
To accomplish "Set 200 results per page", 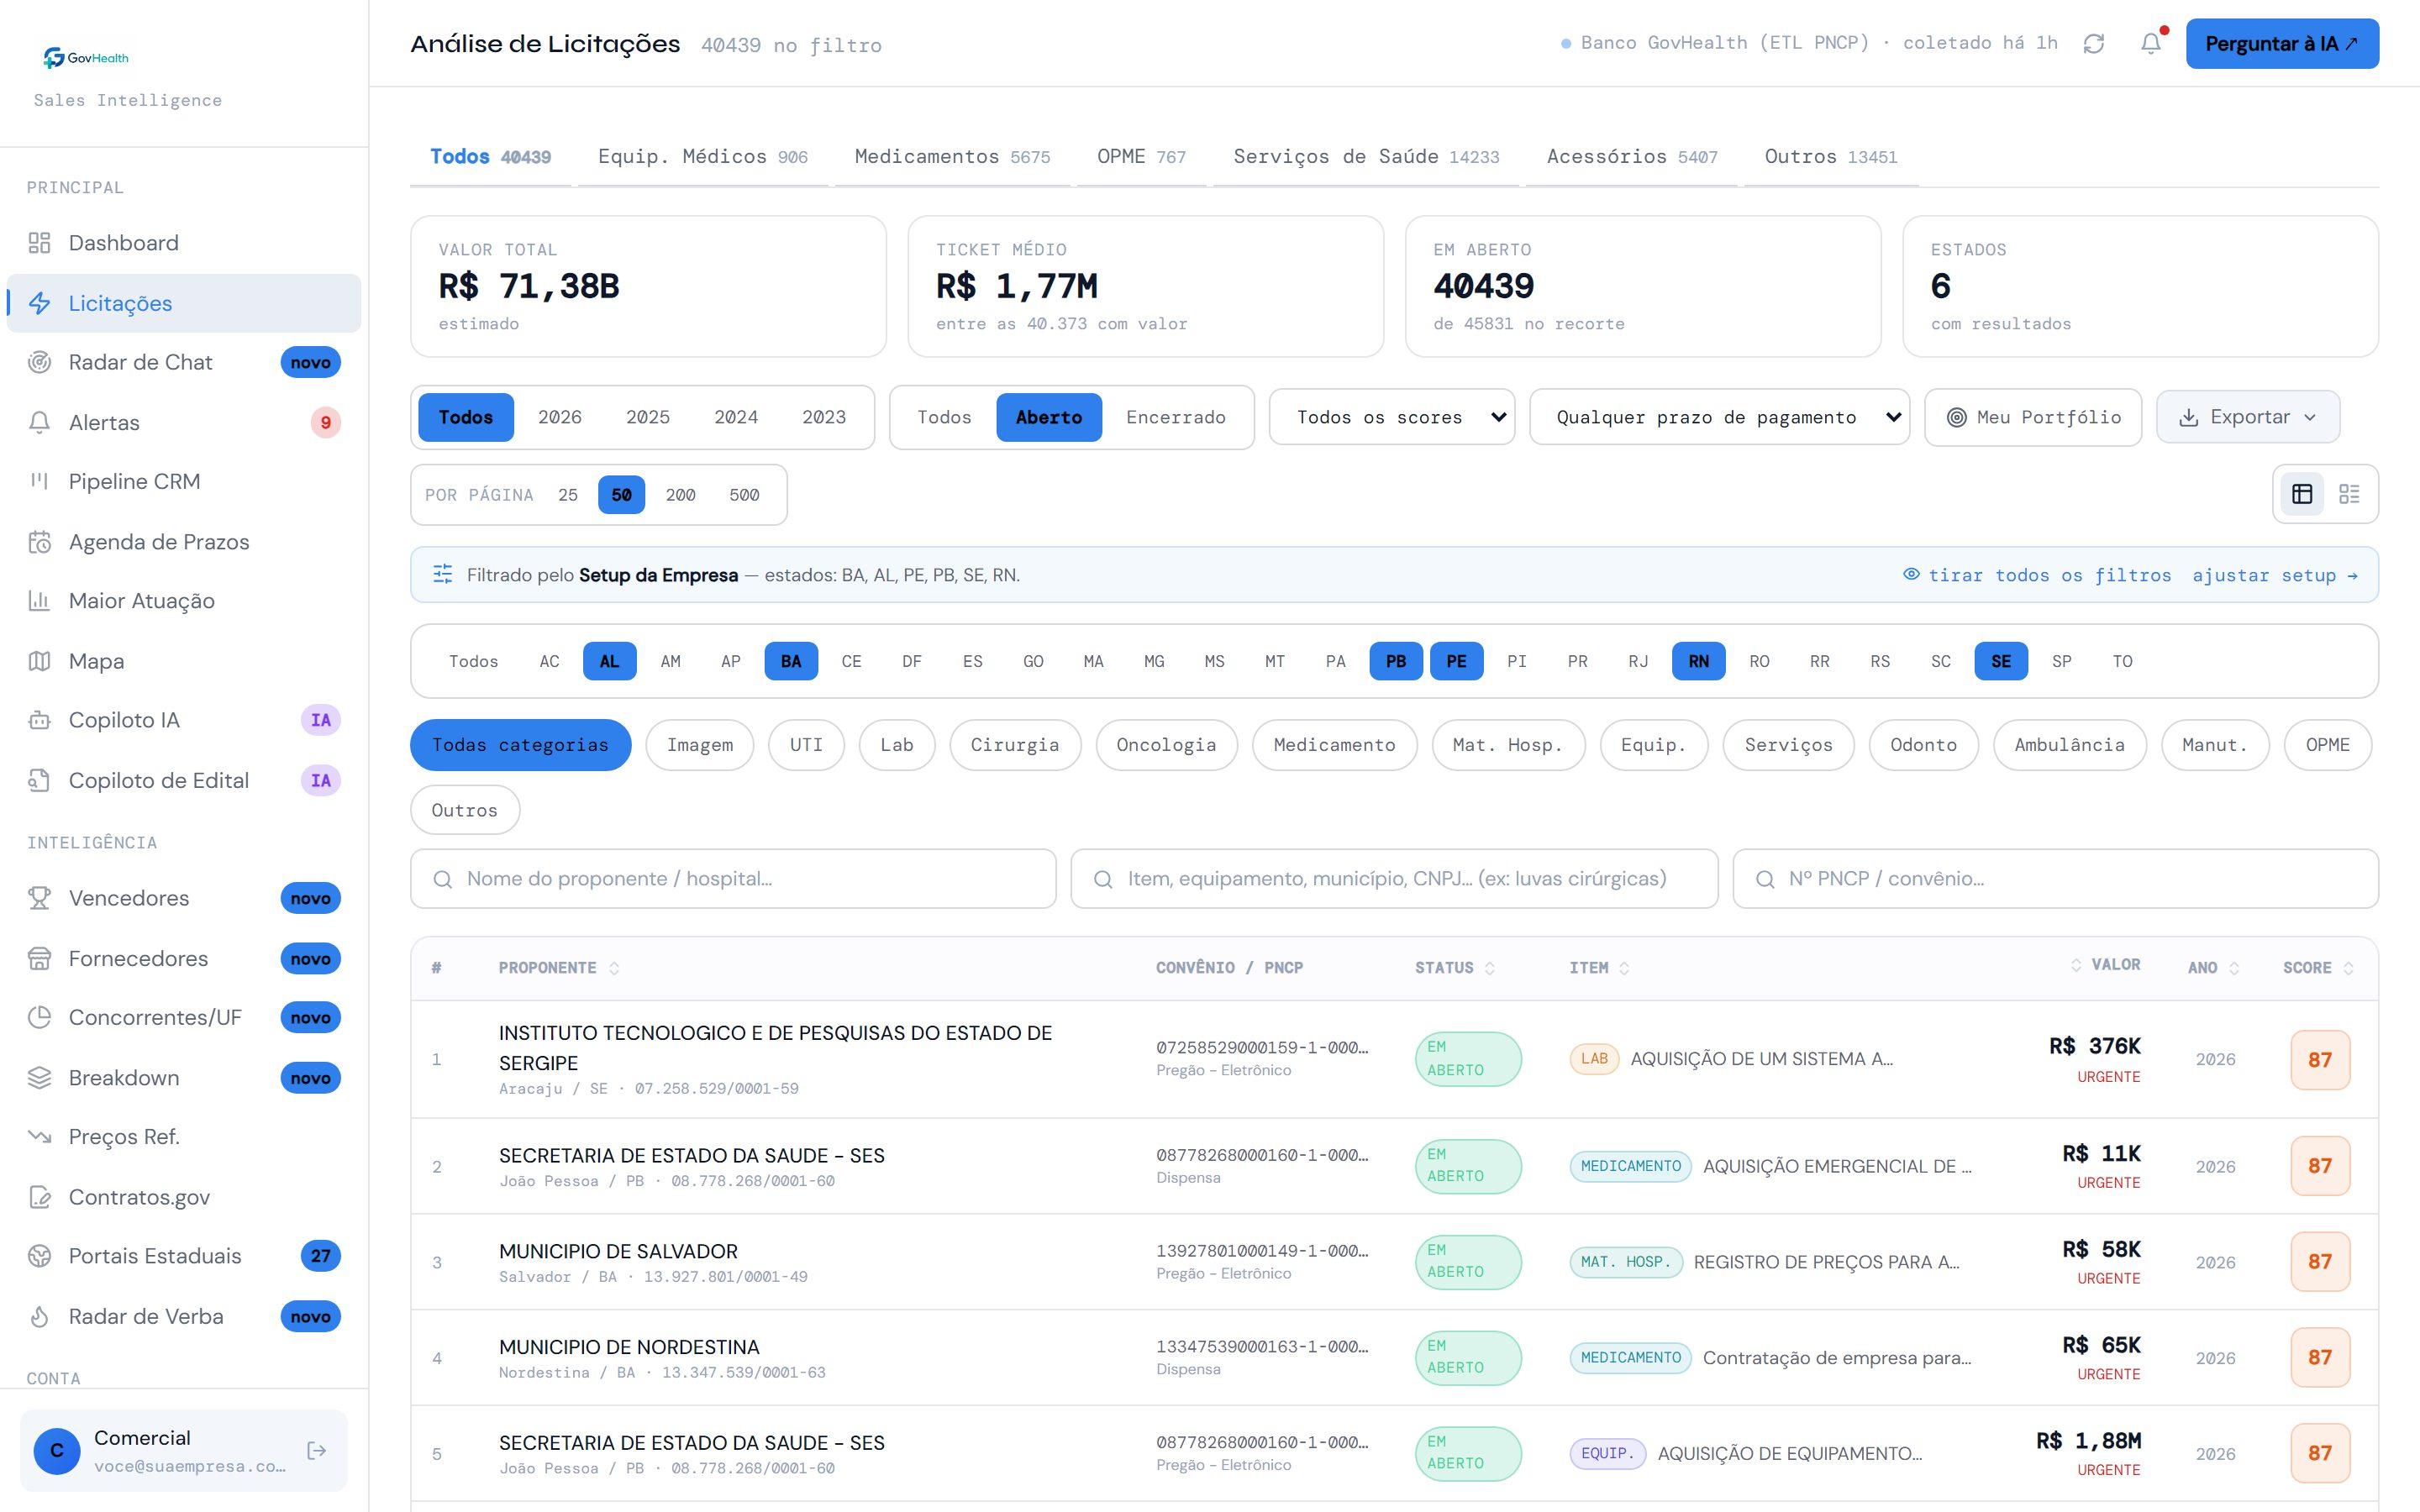I will pyautogui.click(x=680, y=495).
